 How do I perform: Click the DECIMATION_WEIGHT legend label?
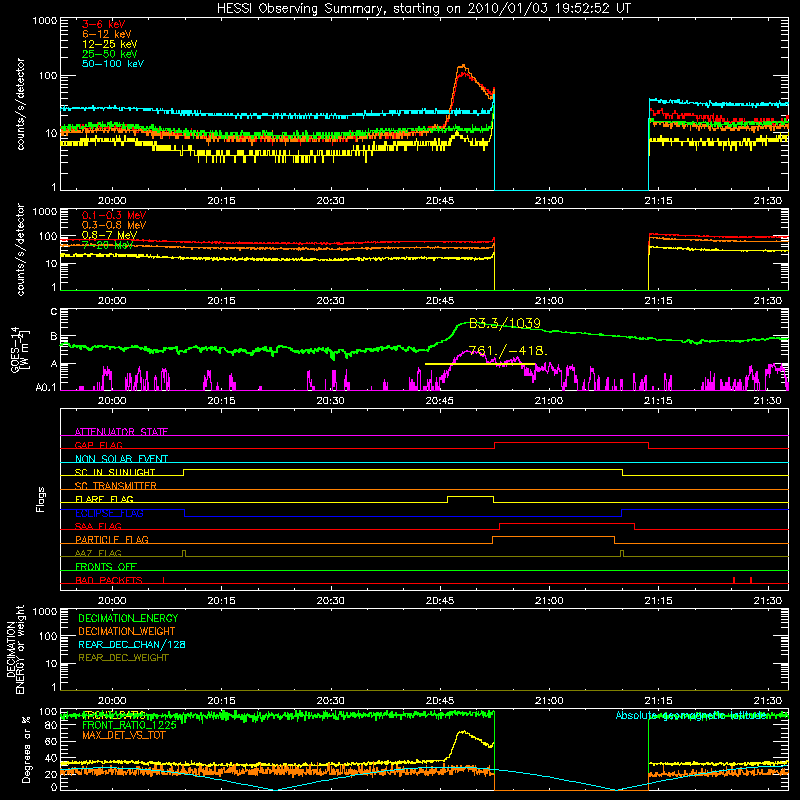pyautogui.click(x=127, y=631)
